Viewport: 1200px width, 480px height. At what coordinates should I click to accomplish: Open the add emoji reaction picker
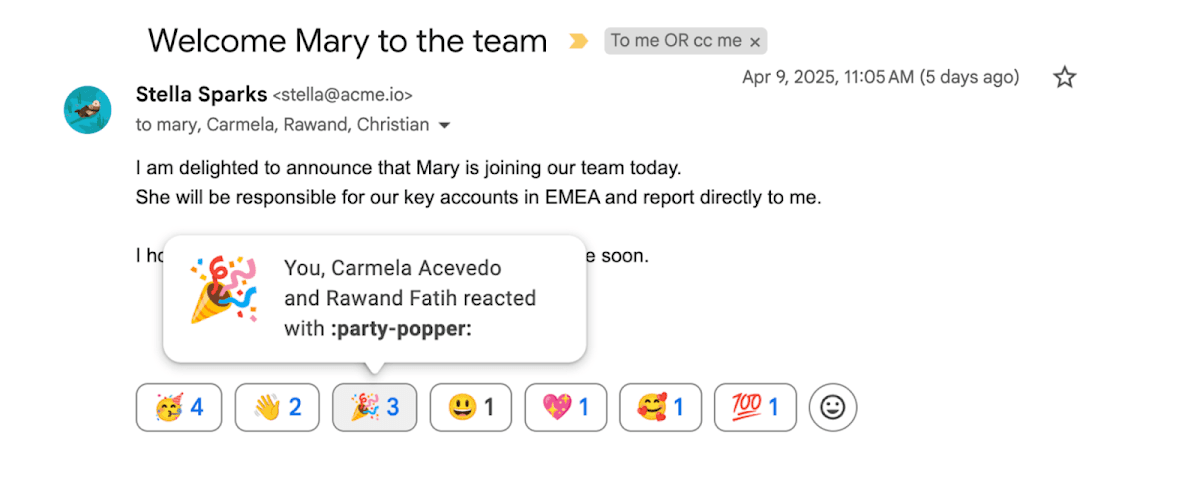pos(832,407)
